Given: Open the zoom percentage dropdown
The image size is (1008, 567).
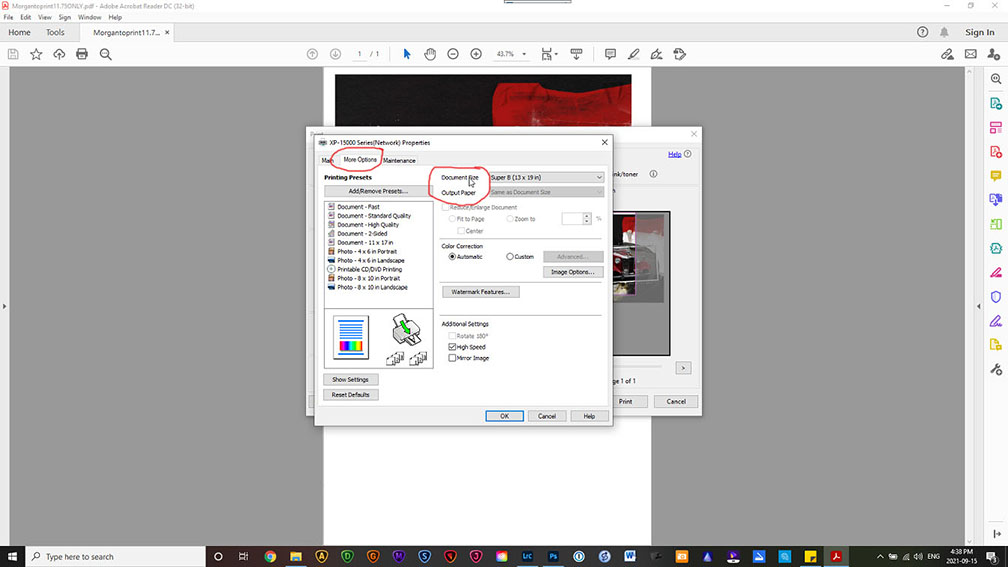Looking at the screenshot, I should pos(524,54).
